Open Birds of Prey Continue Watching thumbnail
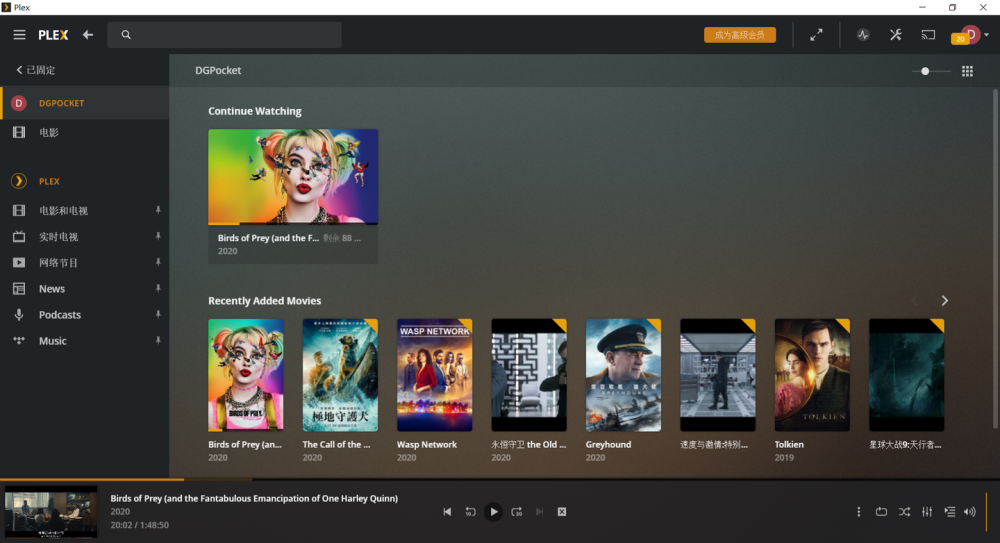 pyautogui.click(x=293, y=177)
